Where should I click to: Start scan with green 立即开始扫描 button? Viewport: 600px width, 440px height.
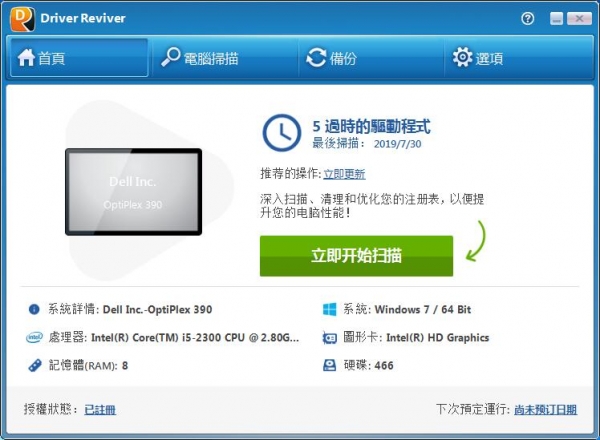click(x=356, y=256)
